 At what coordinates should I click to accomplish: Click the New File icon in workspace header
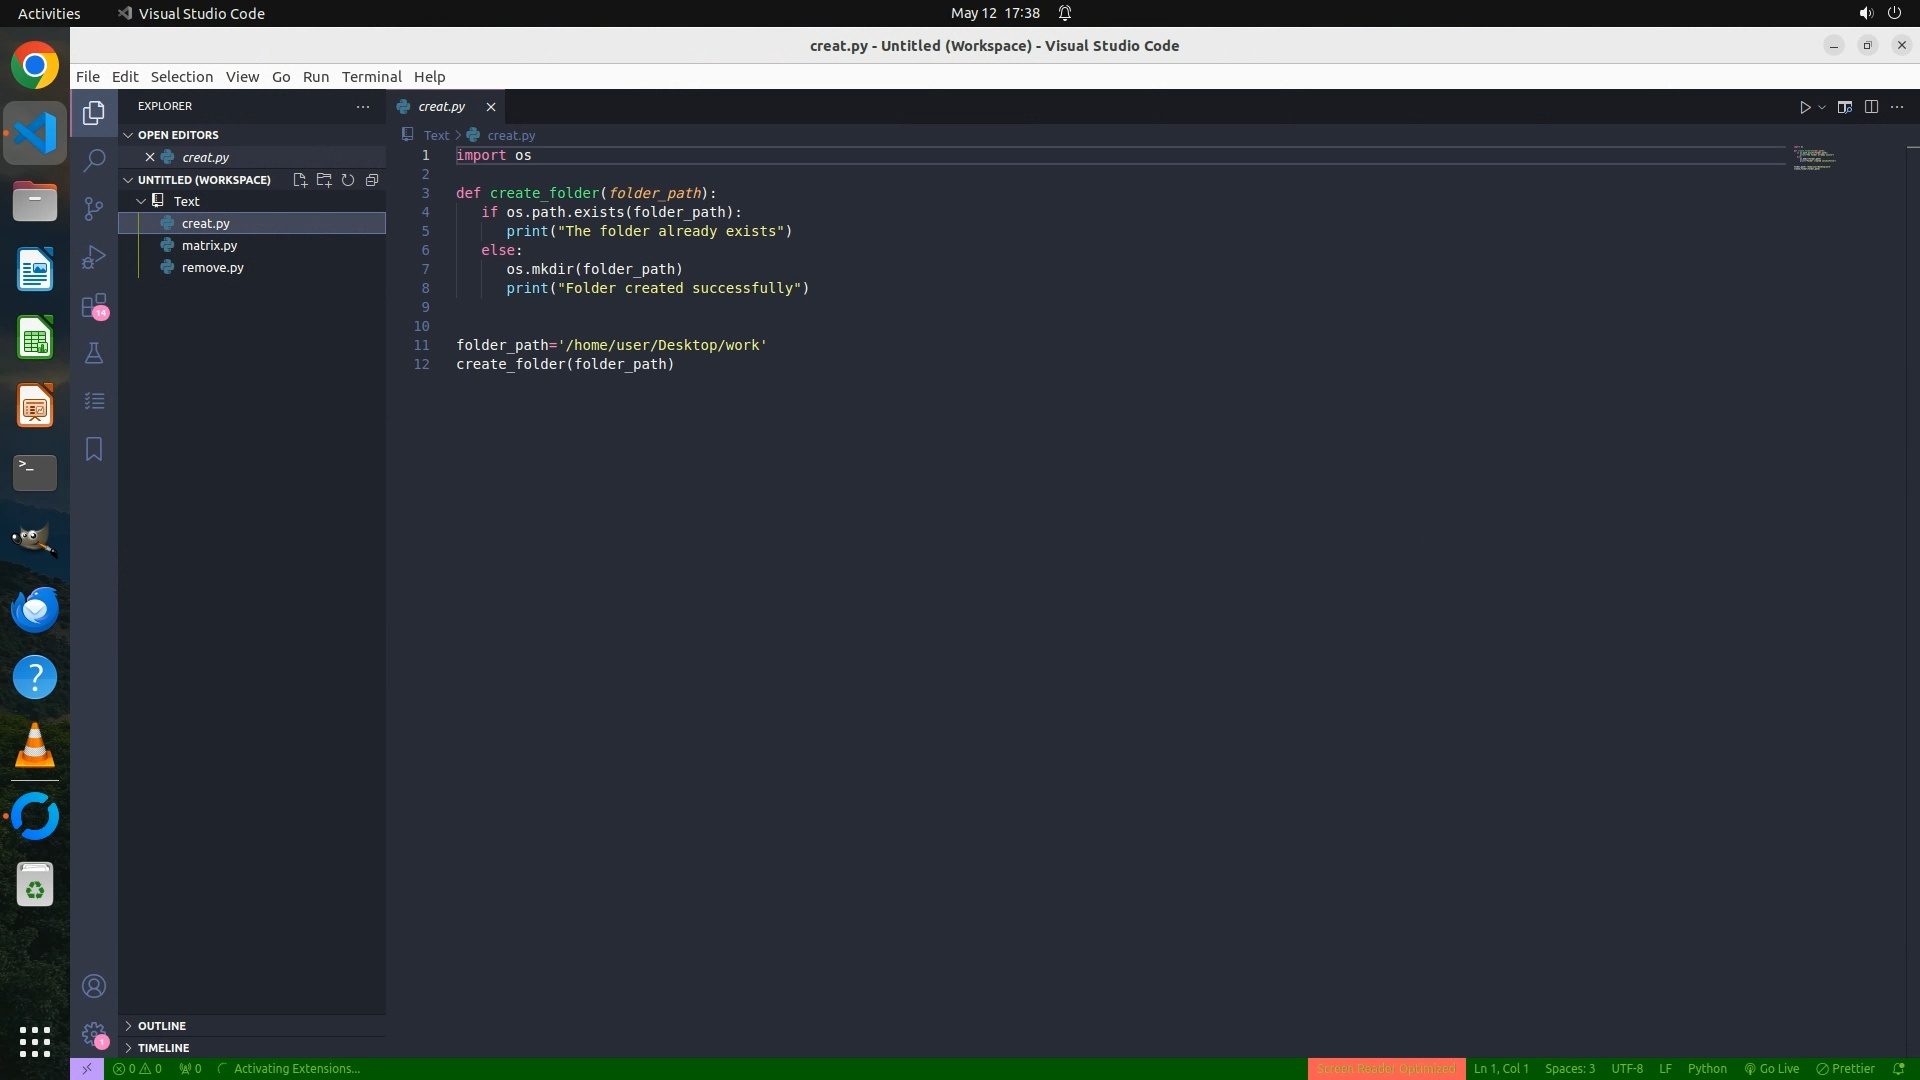pos(299,180)
